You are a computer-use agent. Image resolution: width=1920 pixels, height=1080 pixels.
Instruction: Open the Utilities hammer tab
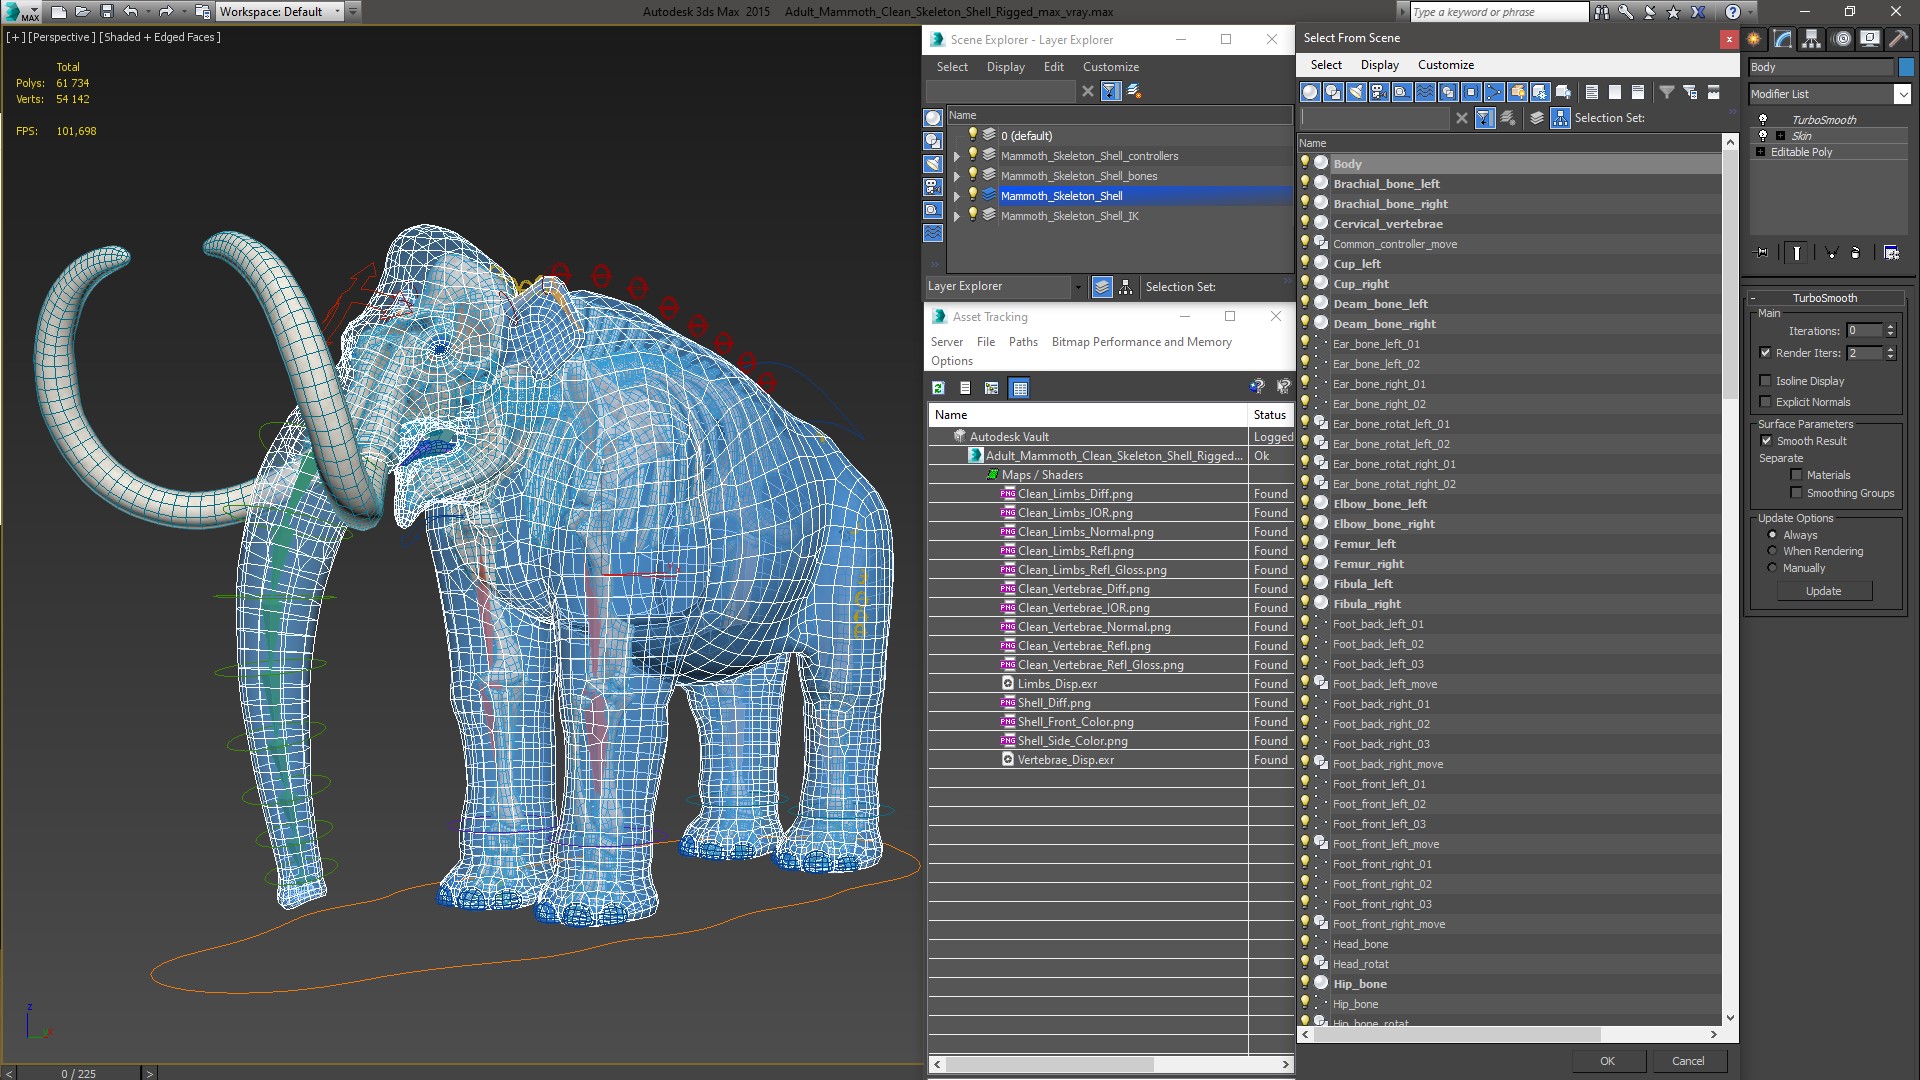click(1898, 39)
